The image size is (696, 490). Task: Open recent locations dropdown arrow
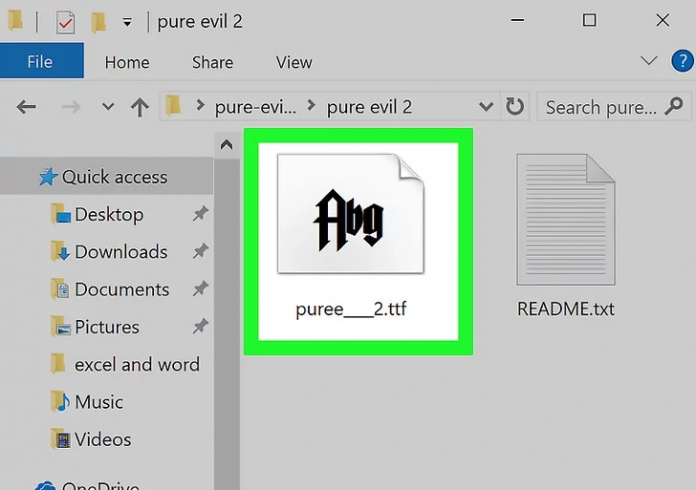click(x=108, y=107)
